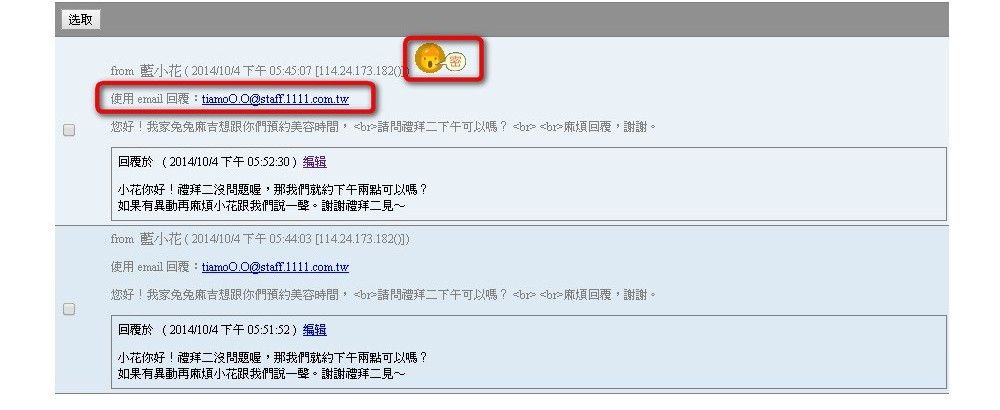Click sender name 藍小花 on the 05:45:07 message

(x=161, y=71)
